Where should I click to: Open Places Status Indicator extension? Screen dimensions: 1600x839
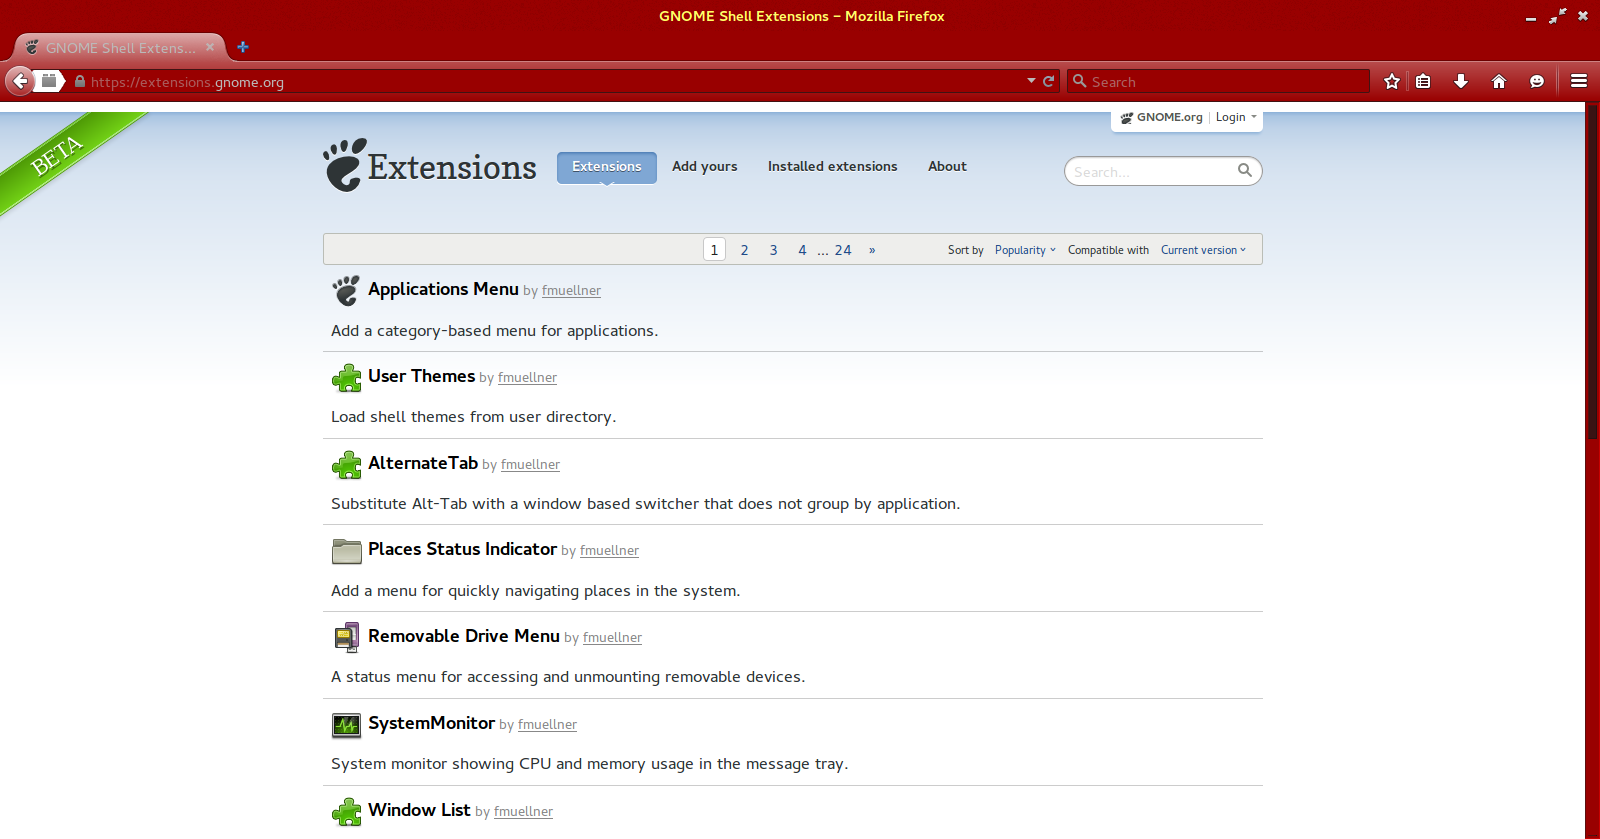click(x=462, y=549)
